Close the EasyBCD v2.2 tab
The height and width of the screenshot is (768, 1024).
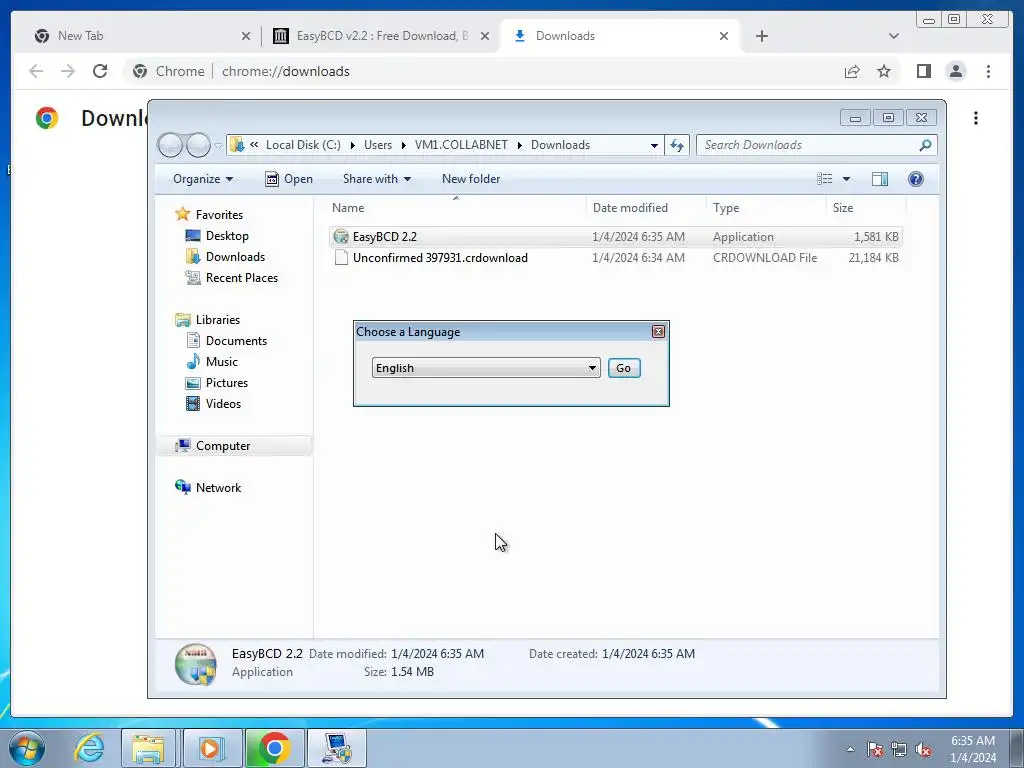485,36
